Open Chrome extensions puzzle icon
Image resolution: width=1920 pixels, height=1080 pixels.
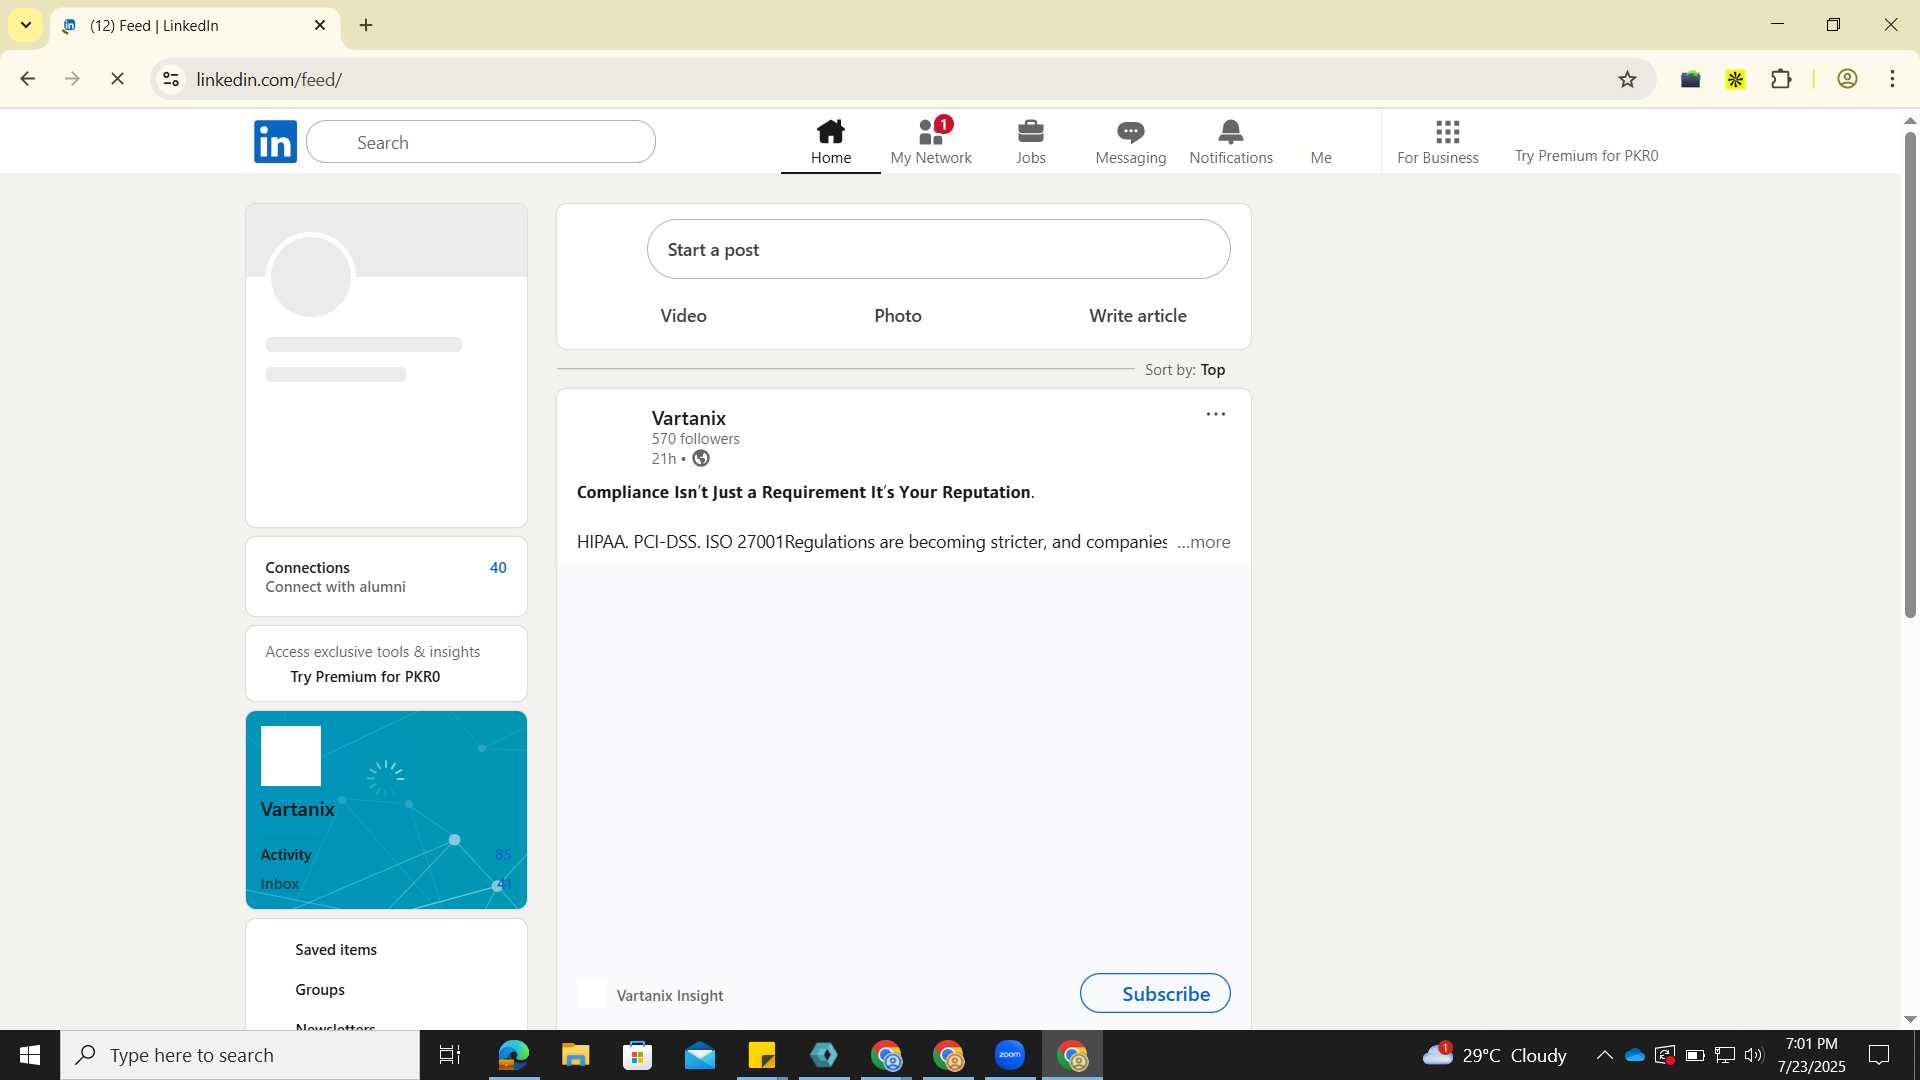click(1781, 79)
